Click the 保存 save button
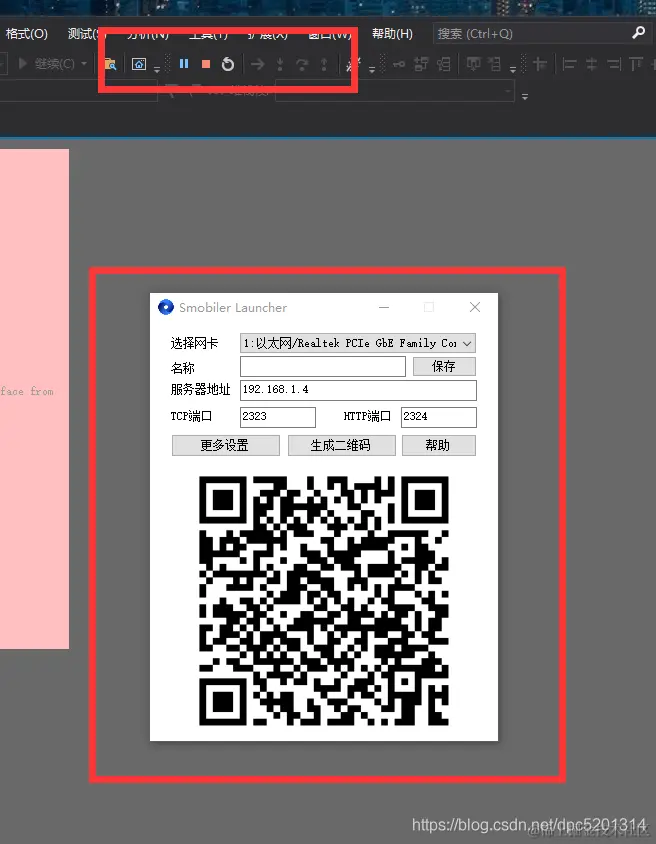This screenshot has height=844, width=656. click(x=444, y=367)
